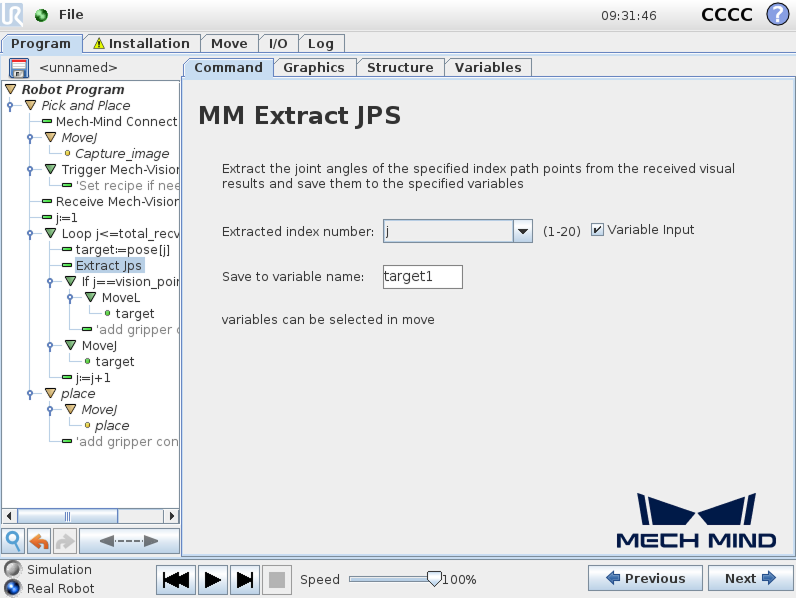The width and height of the screenshot is (796, 598).
Task: Select the Real Robot radio button
Action: (x=13, y=588)
